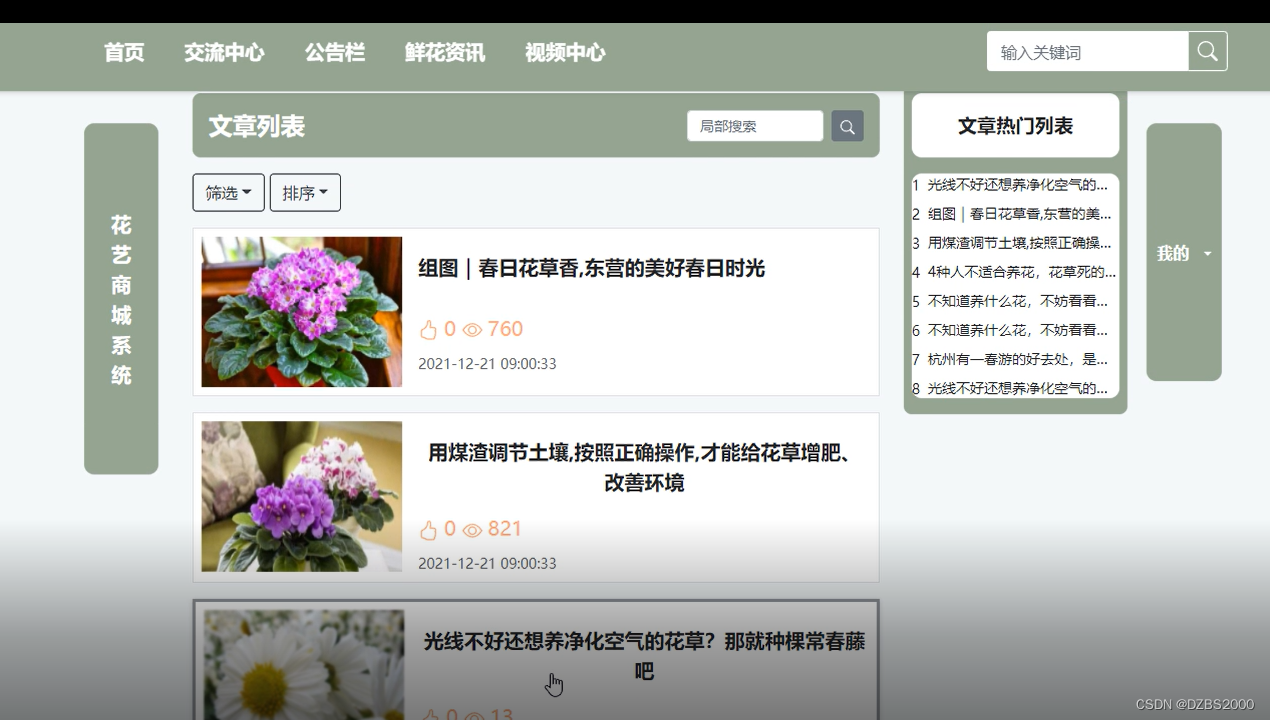Click the top search magnifier icon
Image resolution: width=1270 pixels, height=720 pixels.
pos(1207,51)
